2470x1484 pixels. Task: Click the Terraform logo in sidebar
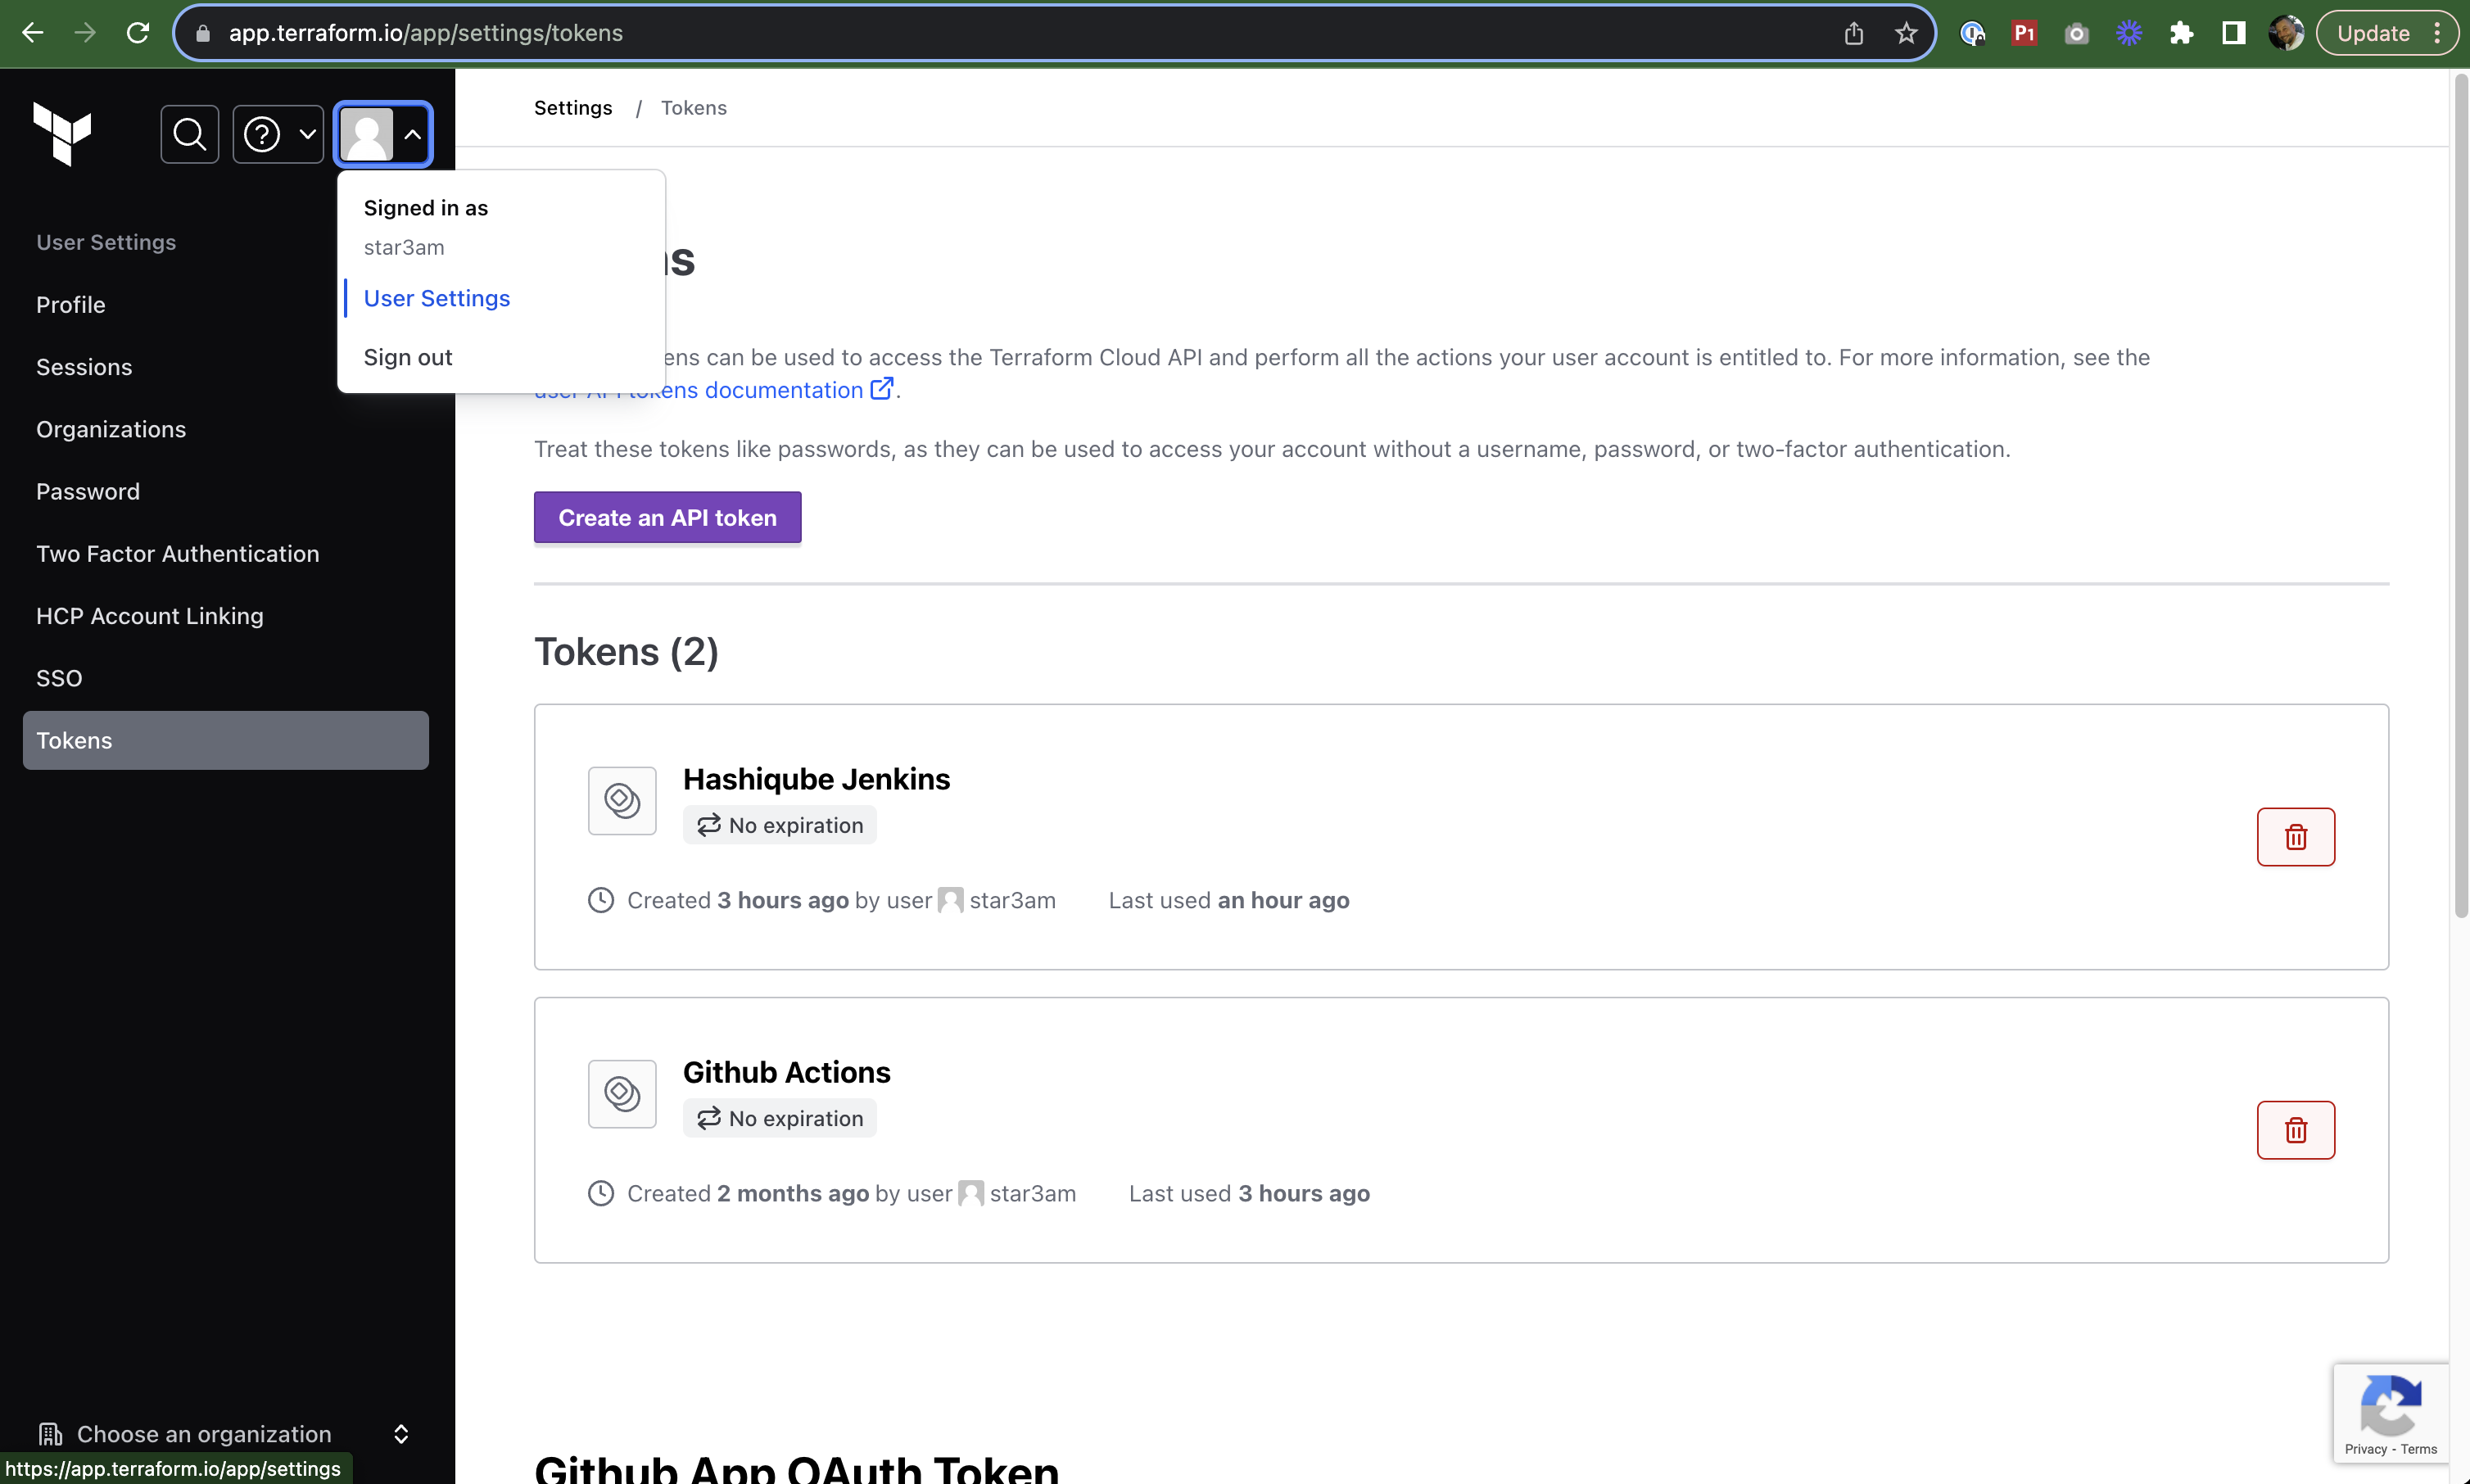(x=62, y=134)
